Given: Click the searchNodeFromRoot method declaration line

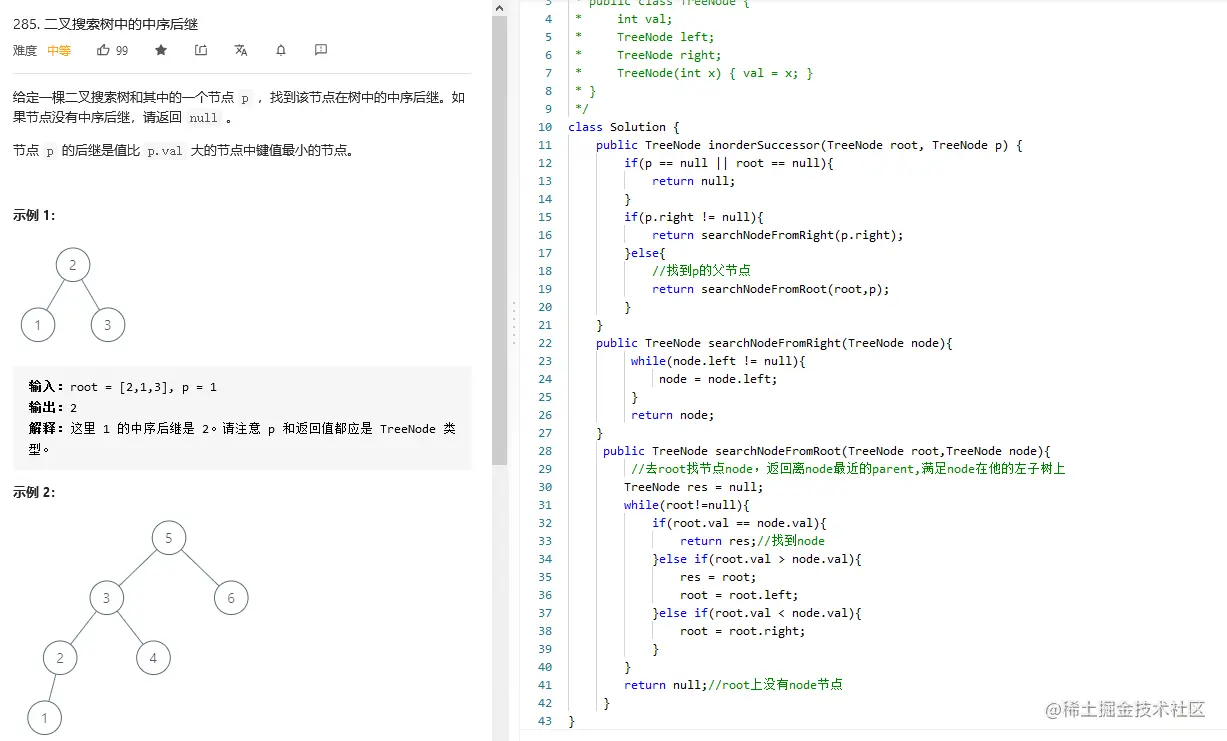Looking at the screenshot, I should click(826, 451).
